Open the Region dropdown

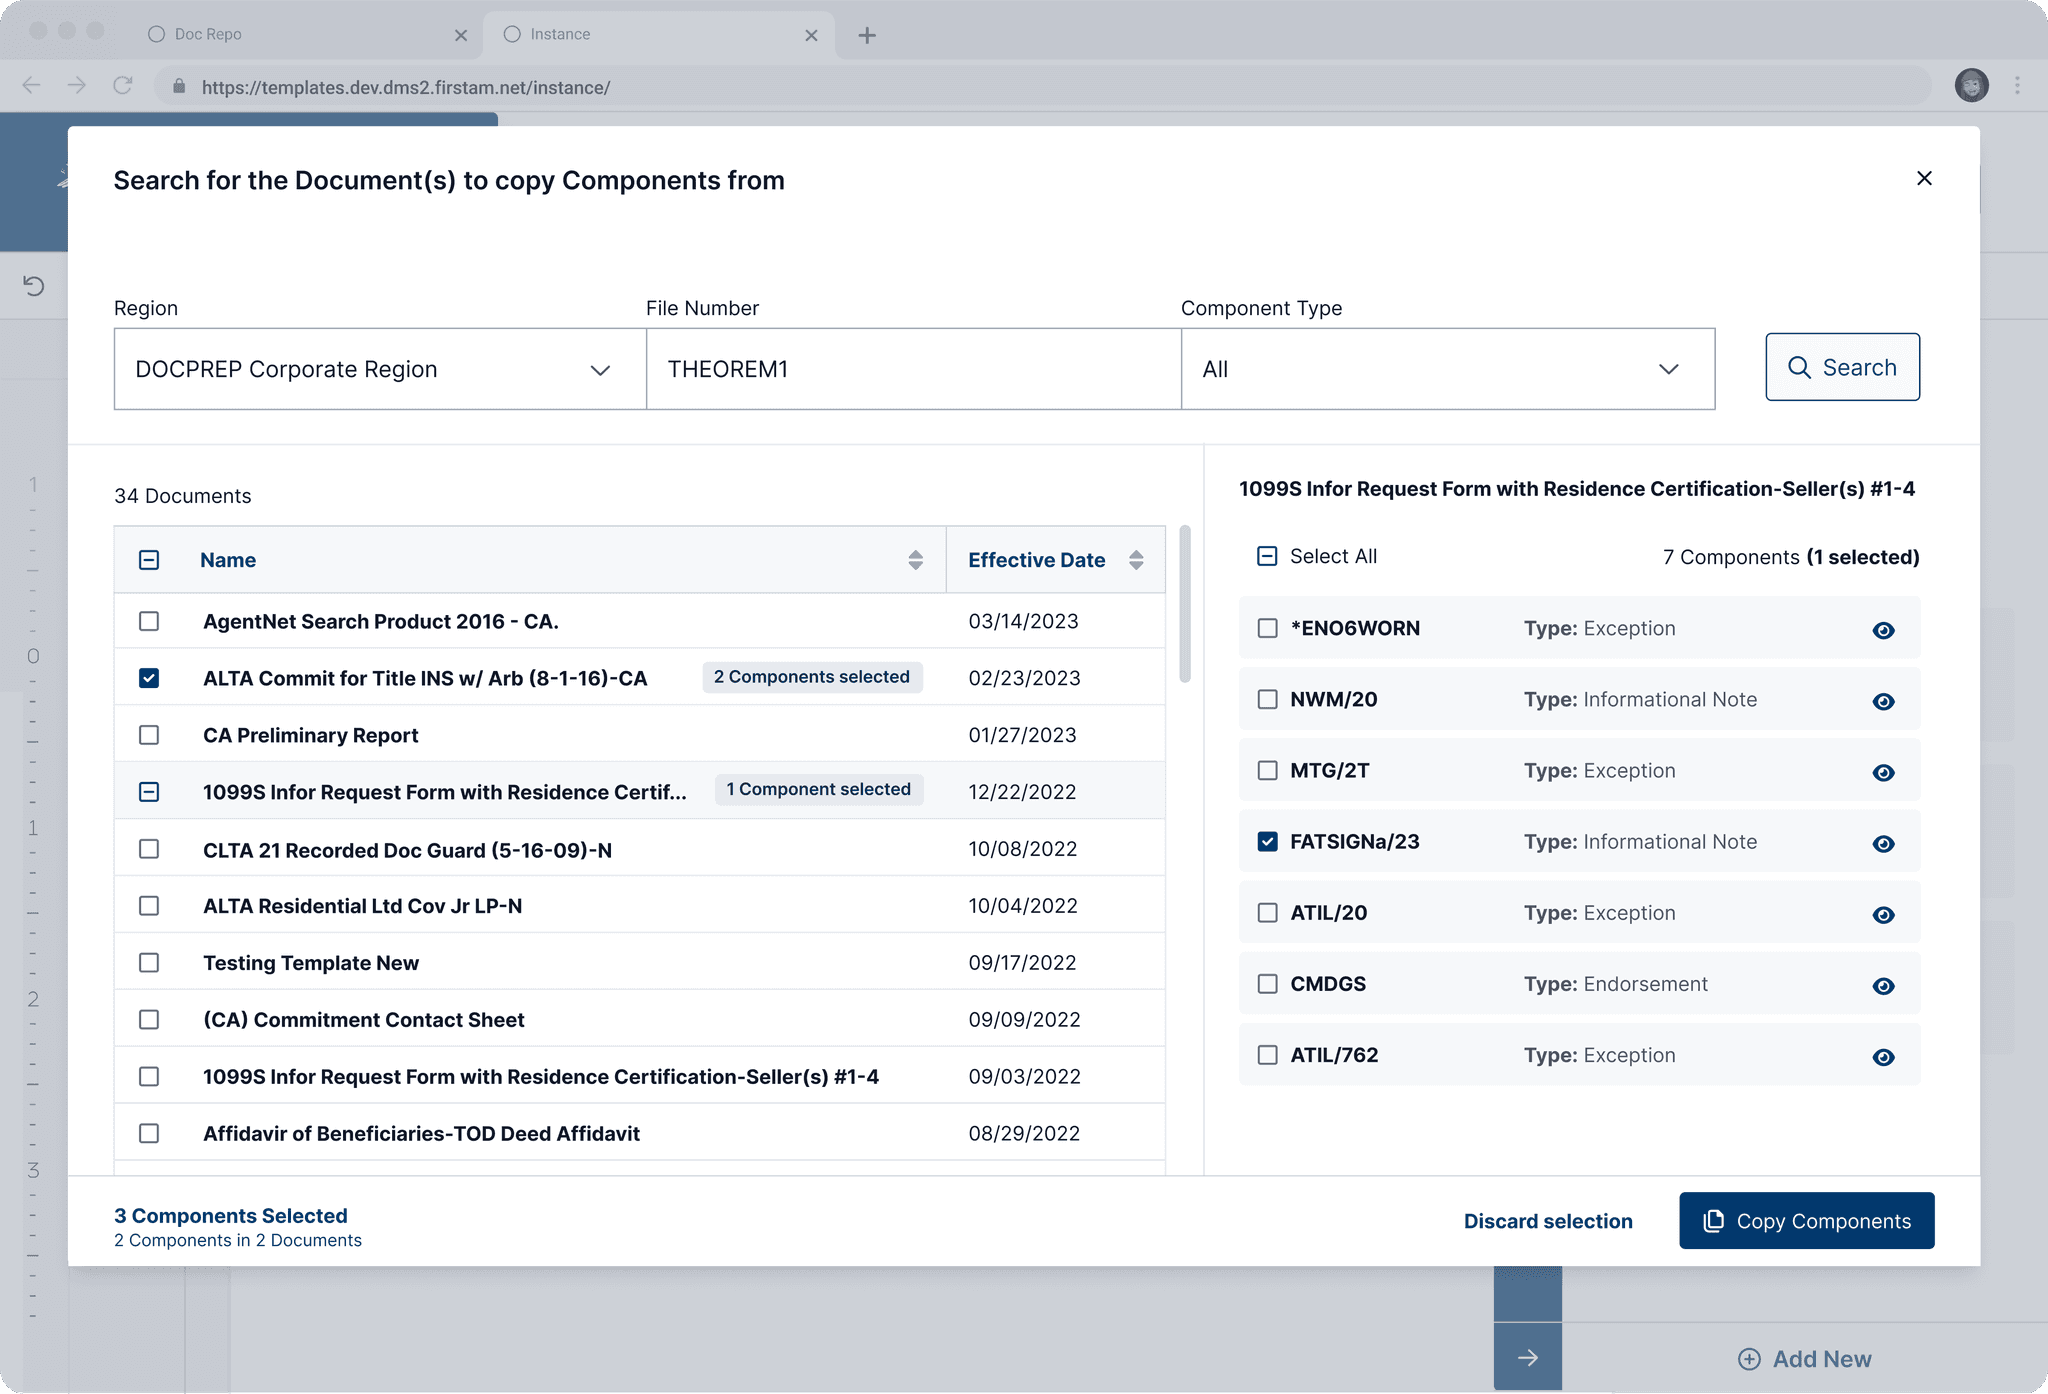point(380,369)
